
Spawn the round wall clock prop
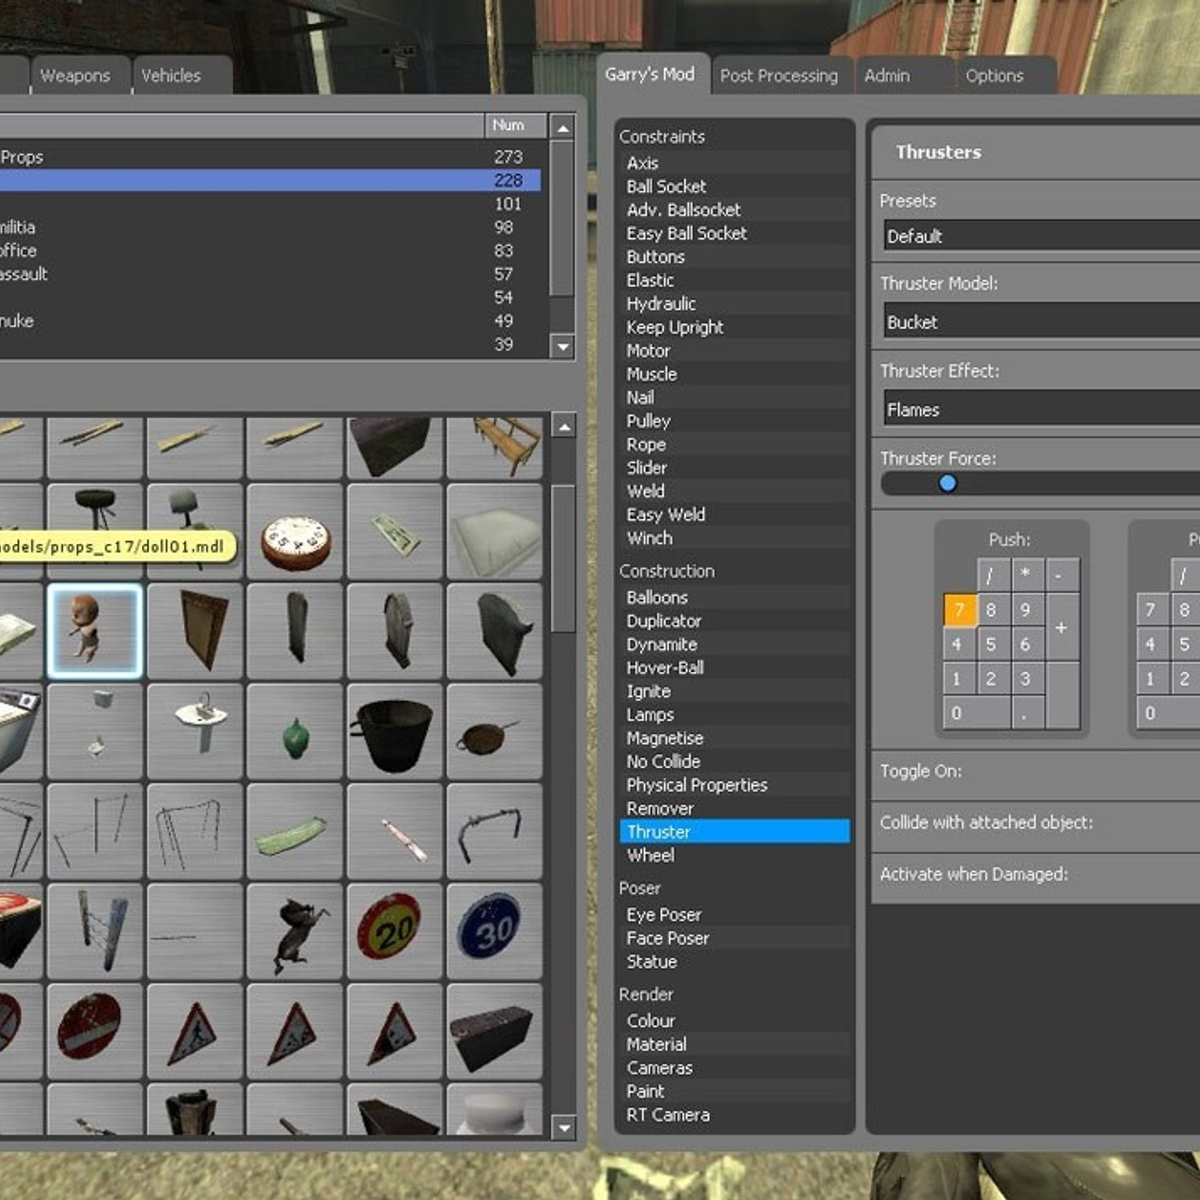pos(295,532)
